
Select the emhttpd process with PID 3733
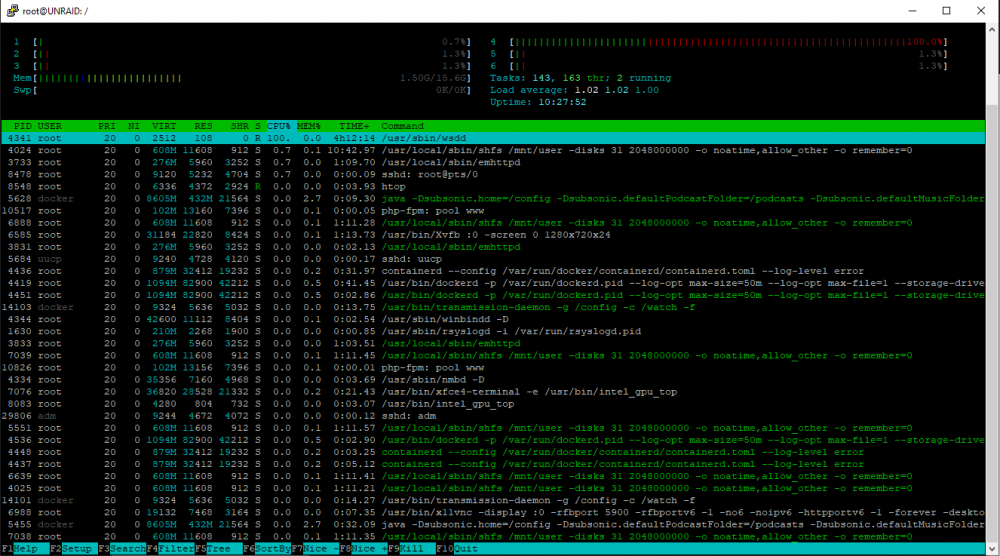493,163
